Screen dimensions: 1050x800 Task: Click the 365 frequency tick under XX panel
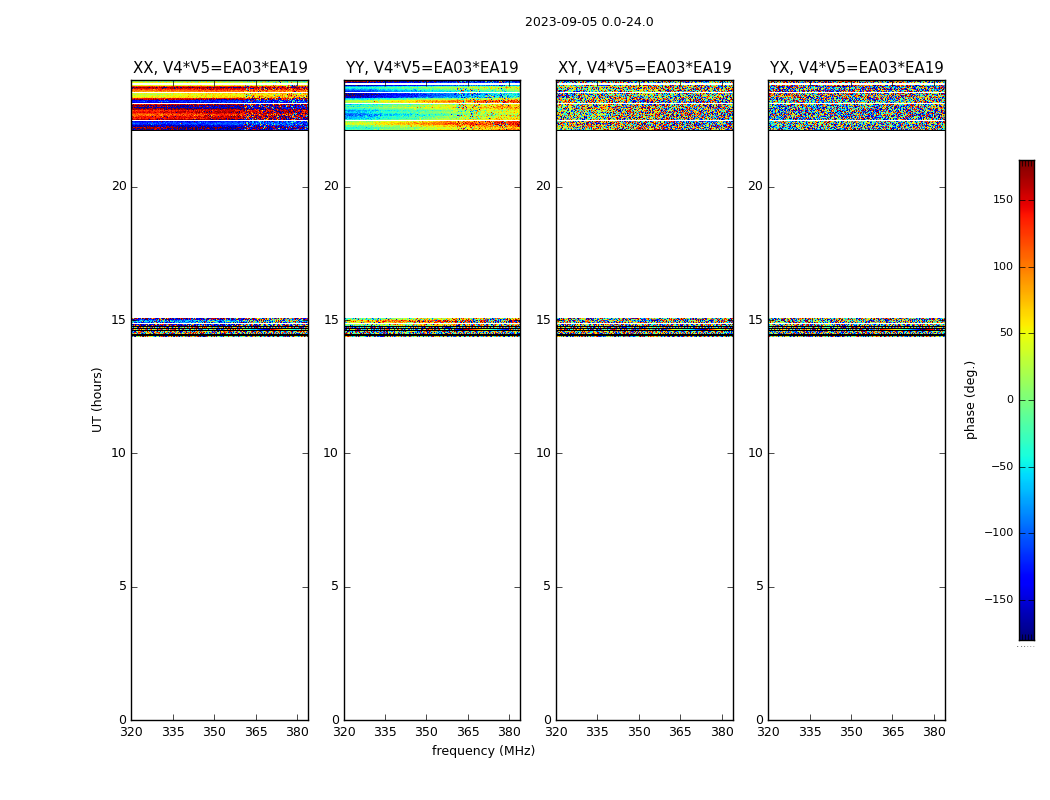[x=256, y=732]
